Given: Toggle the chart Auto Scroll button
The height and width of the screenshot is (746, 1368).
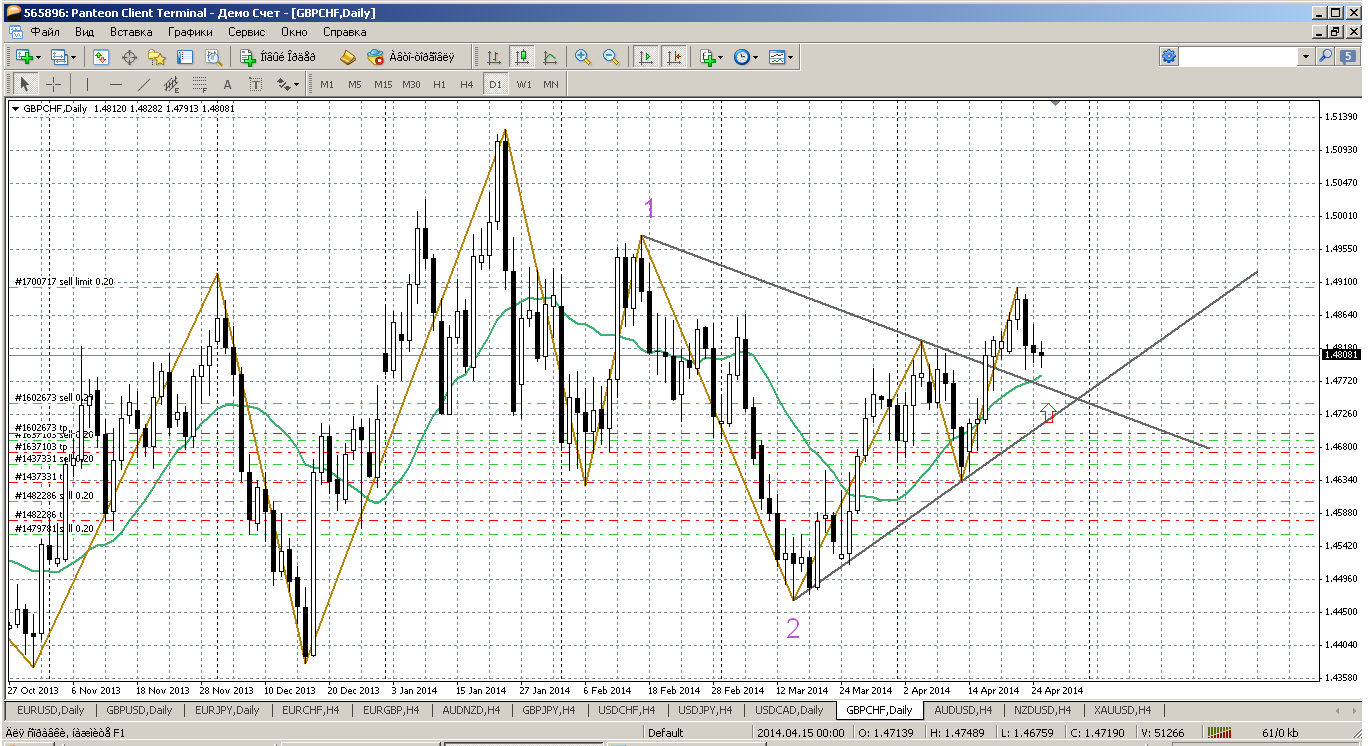Looking at the screenshot, I should tap(646, 58).
